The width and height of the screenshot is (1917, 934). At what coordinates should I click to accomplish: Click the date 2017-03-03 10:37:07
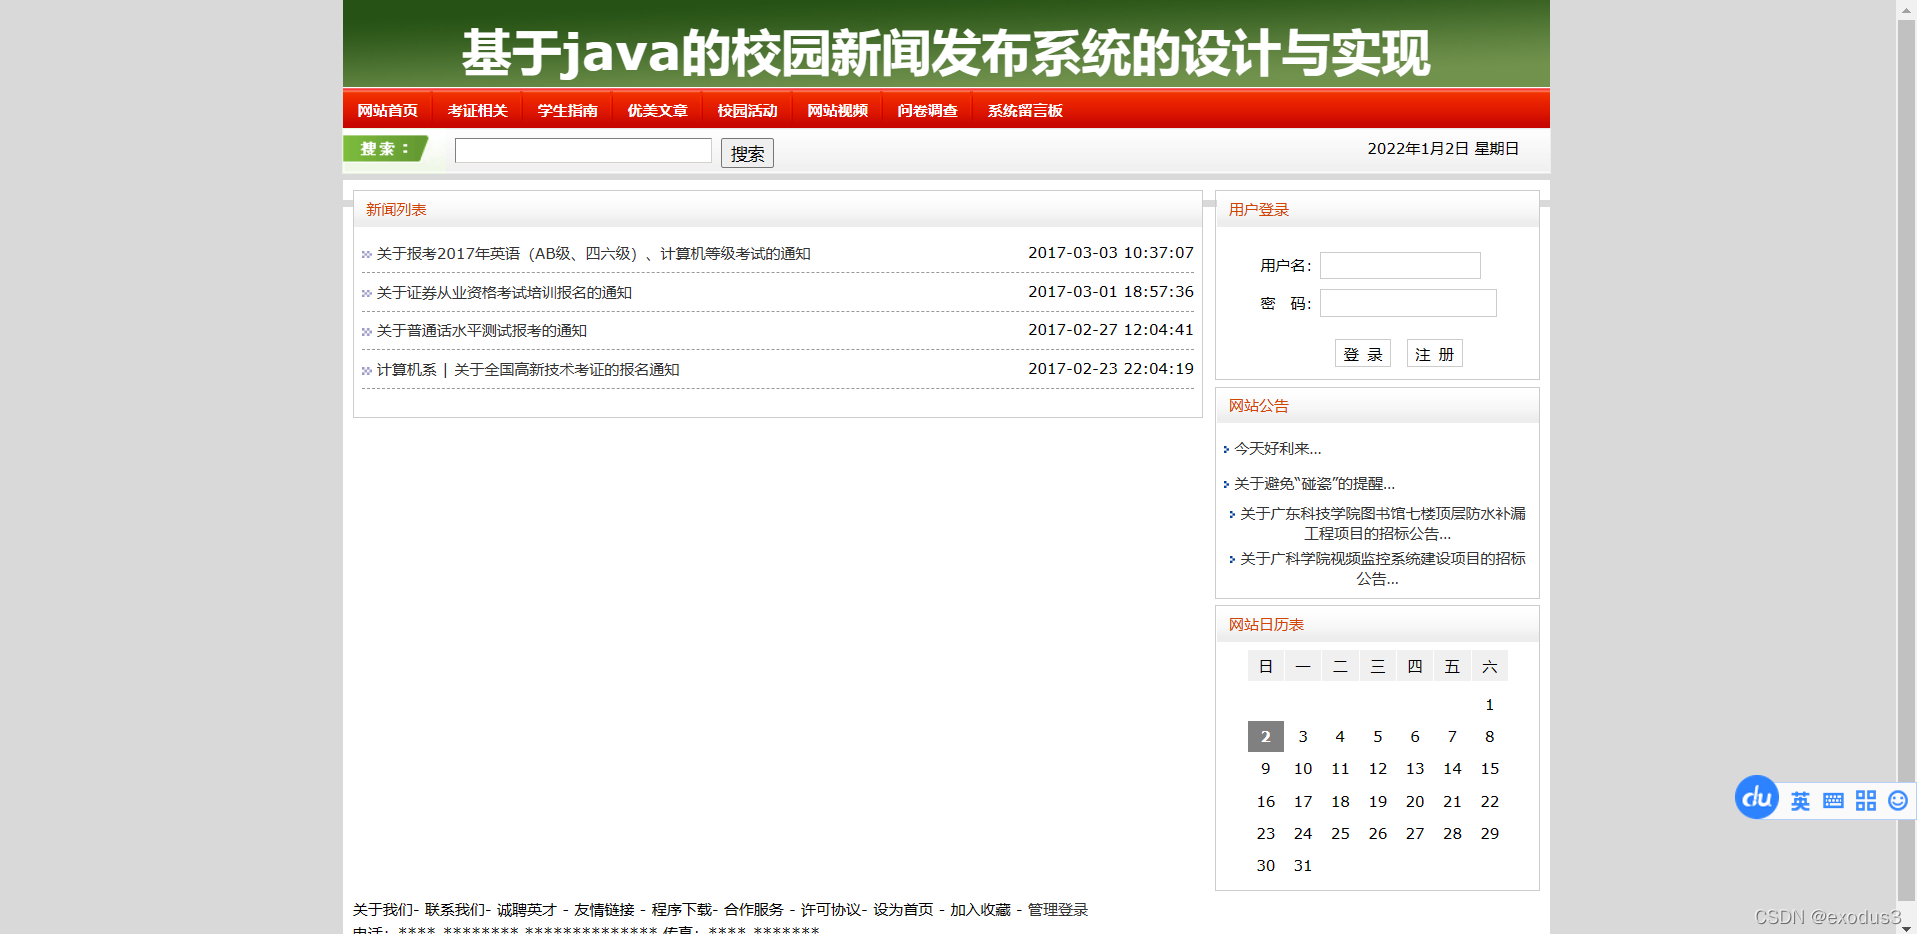pyautogui.click(x=1111, y=253)
